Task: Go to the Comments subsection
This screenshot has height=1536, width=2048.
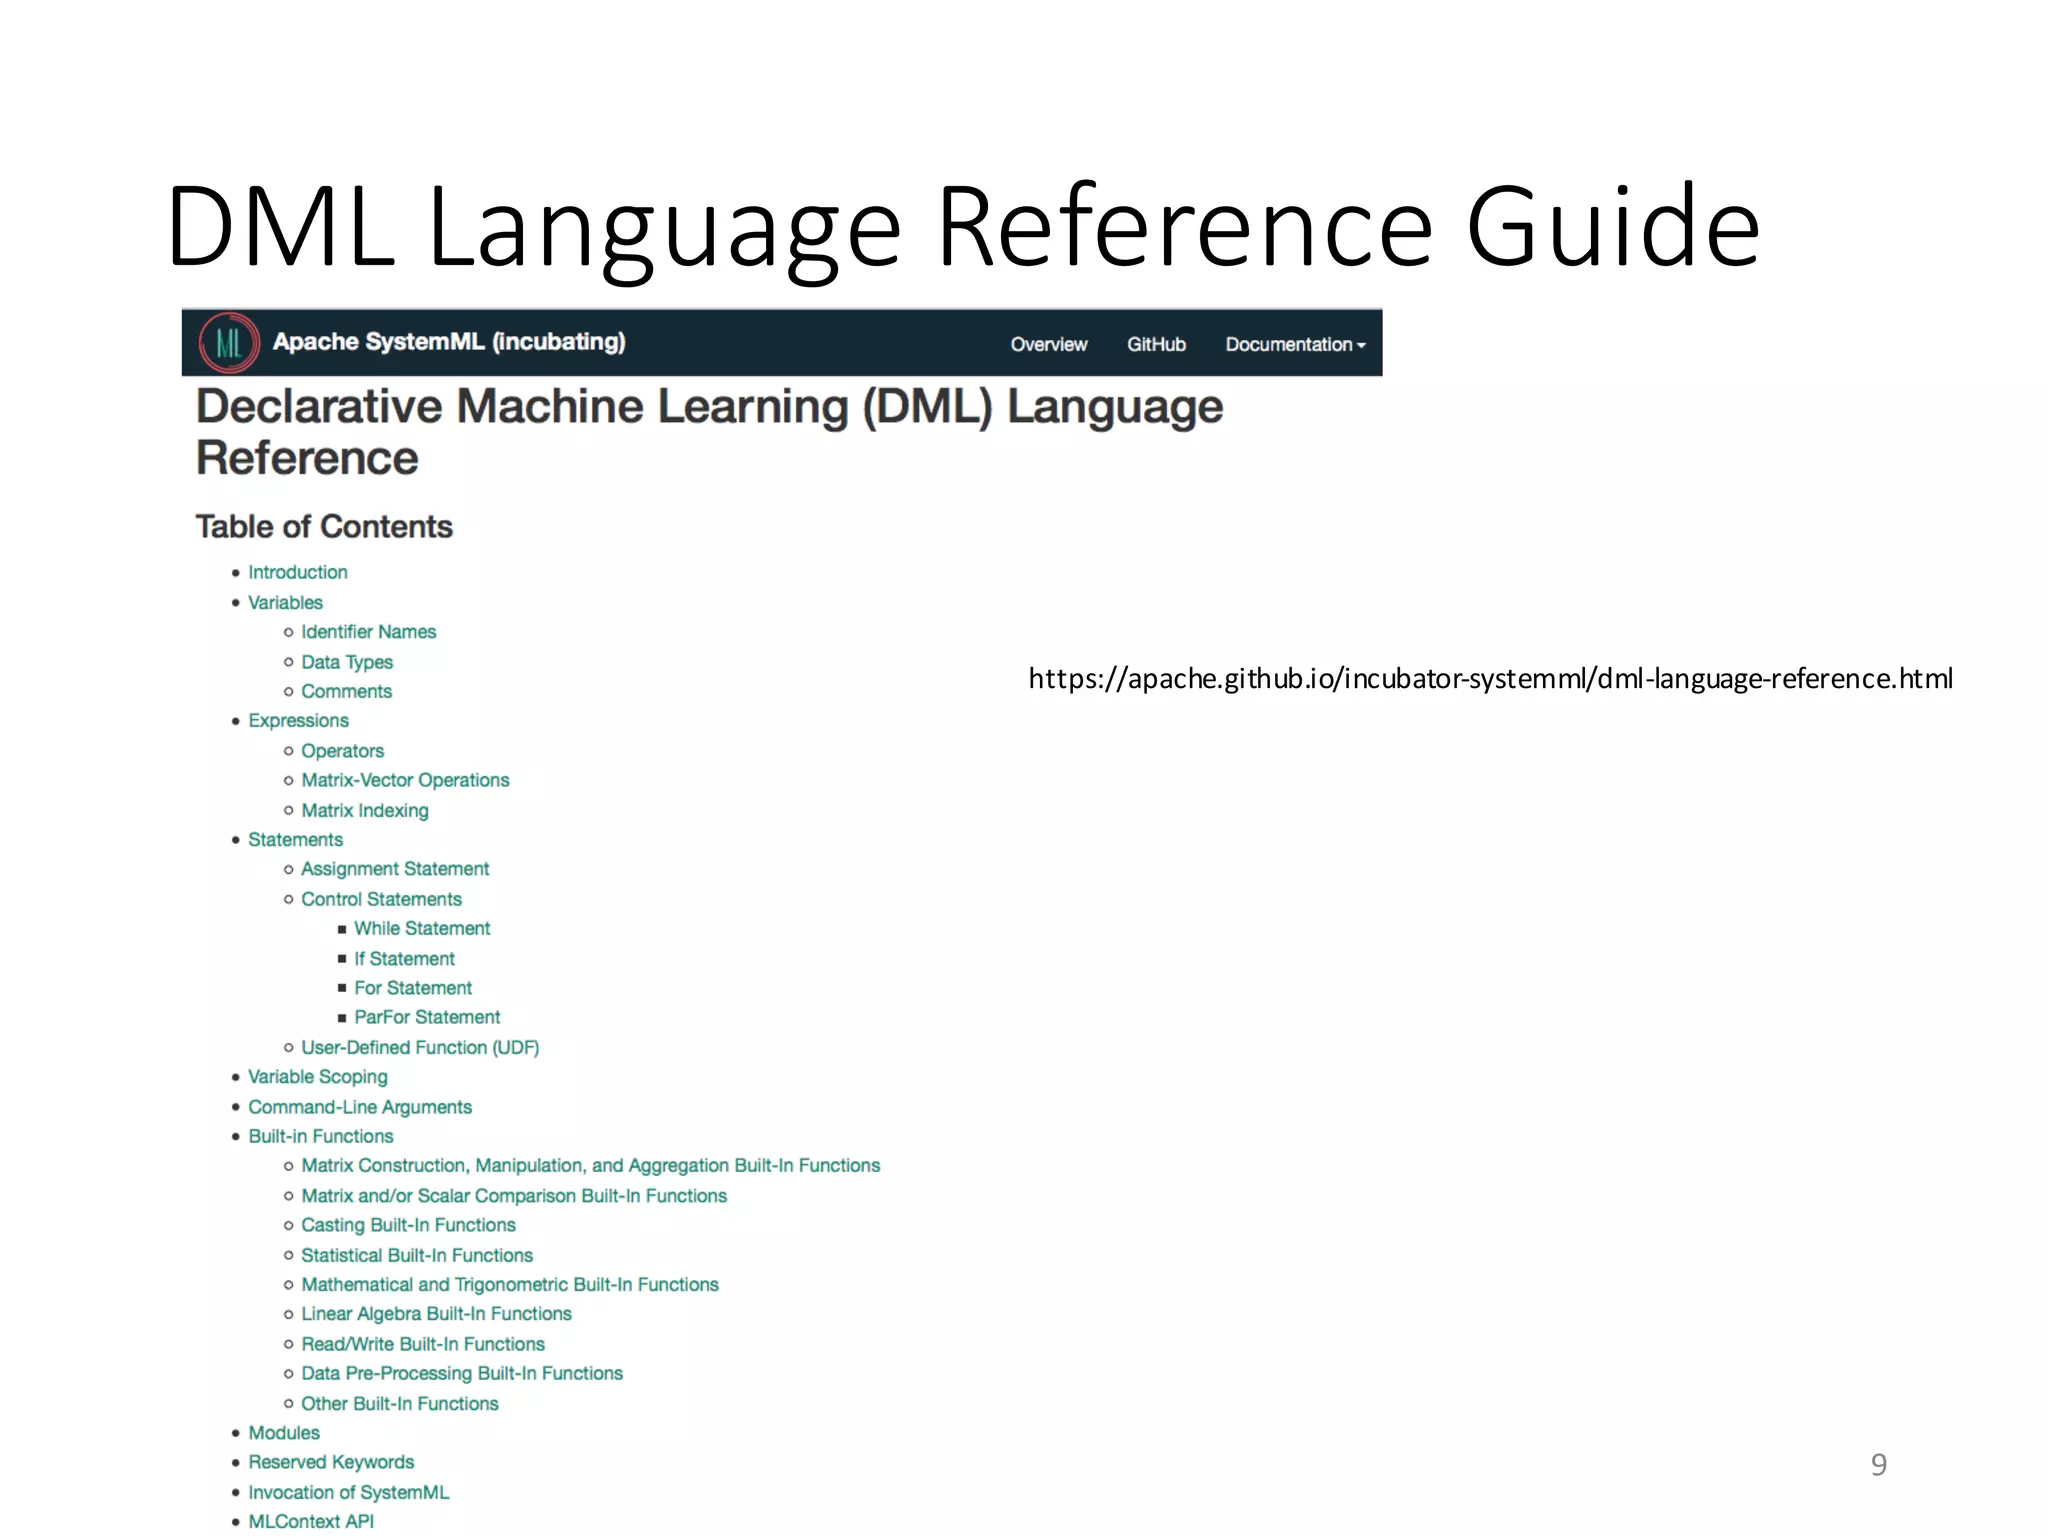Action: coord(346,691)
